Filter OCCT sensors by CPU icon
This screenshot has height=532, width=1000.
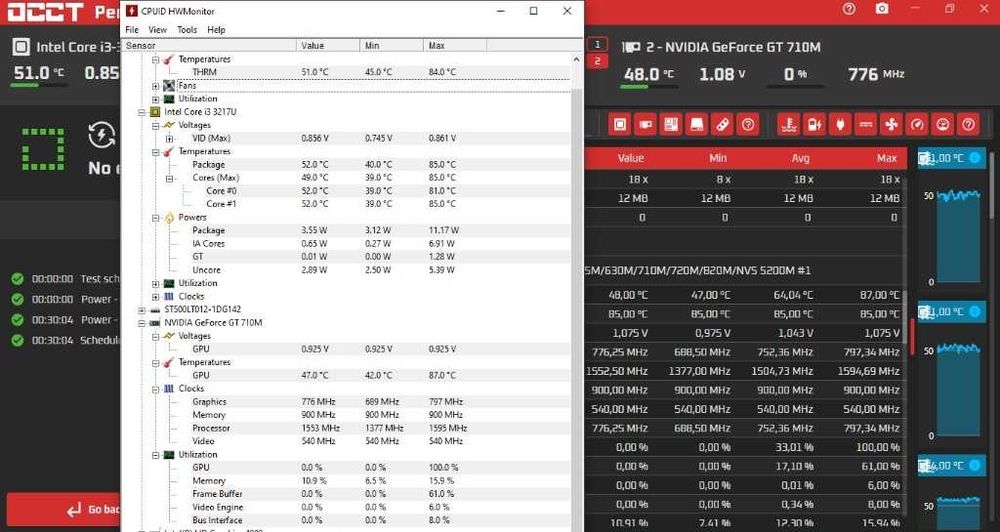[x=619, y=124]
